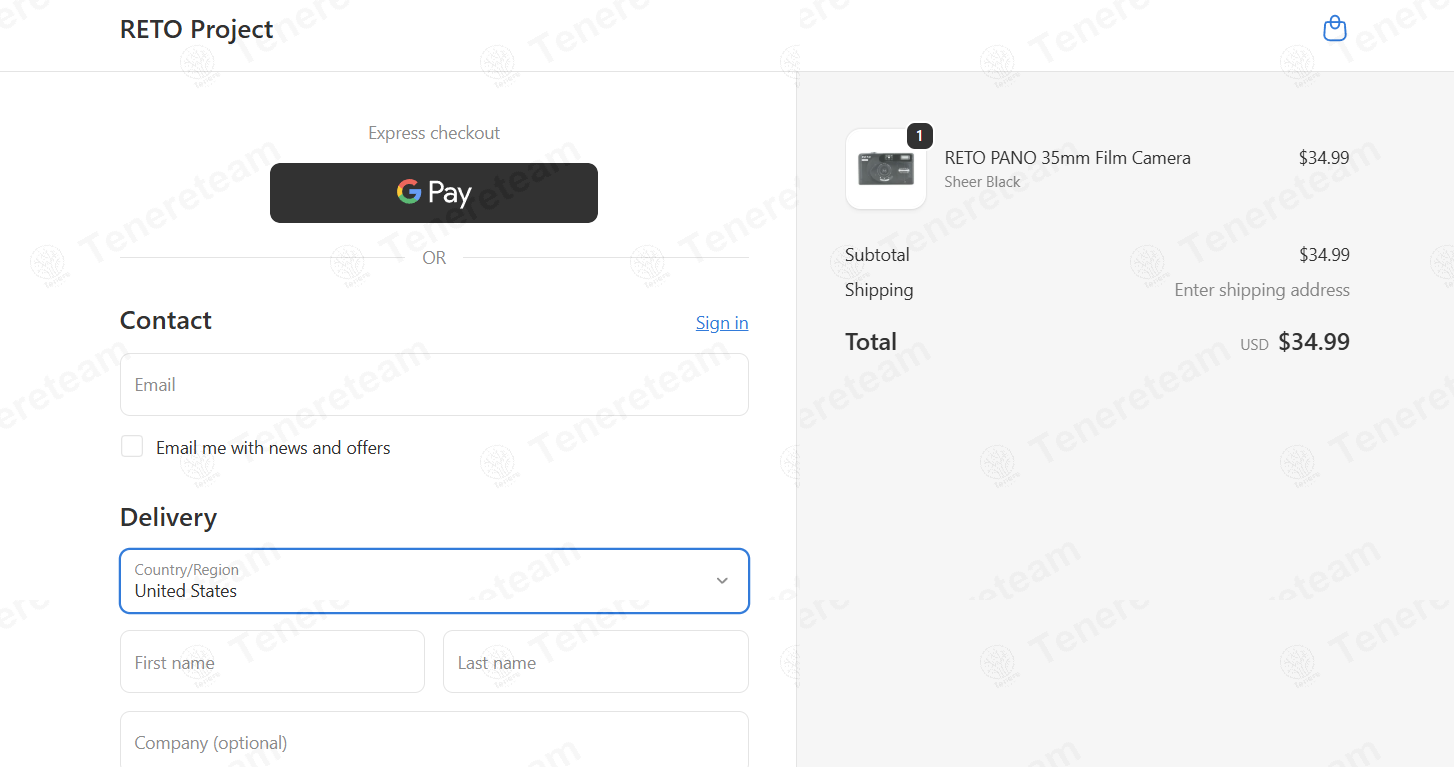Click the RETO PANO camera thumbnail
Screen dimensions: 1454x767
tap(886, 169)
